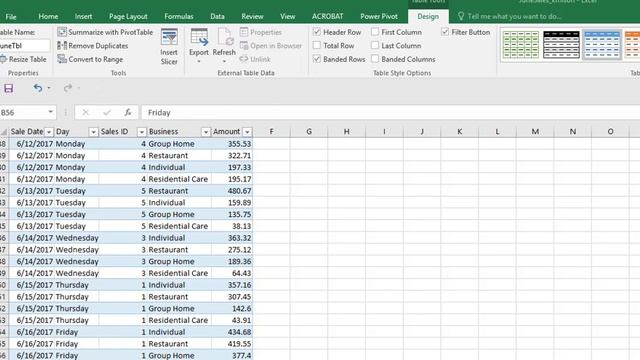The height and width of the screenshot is (360, 640).
Task: Open the Business filter dropdown
Action: (x=205, y=132)
